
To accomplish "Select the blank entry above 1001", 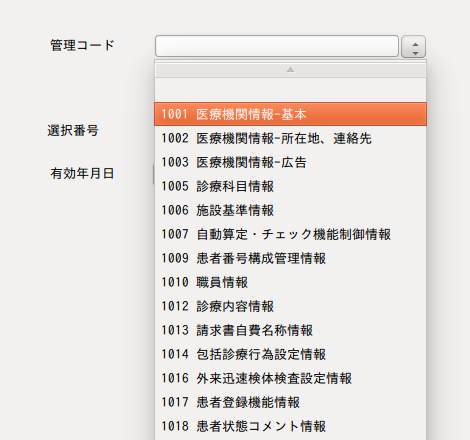I will tap(290, 90).
